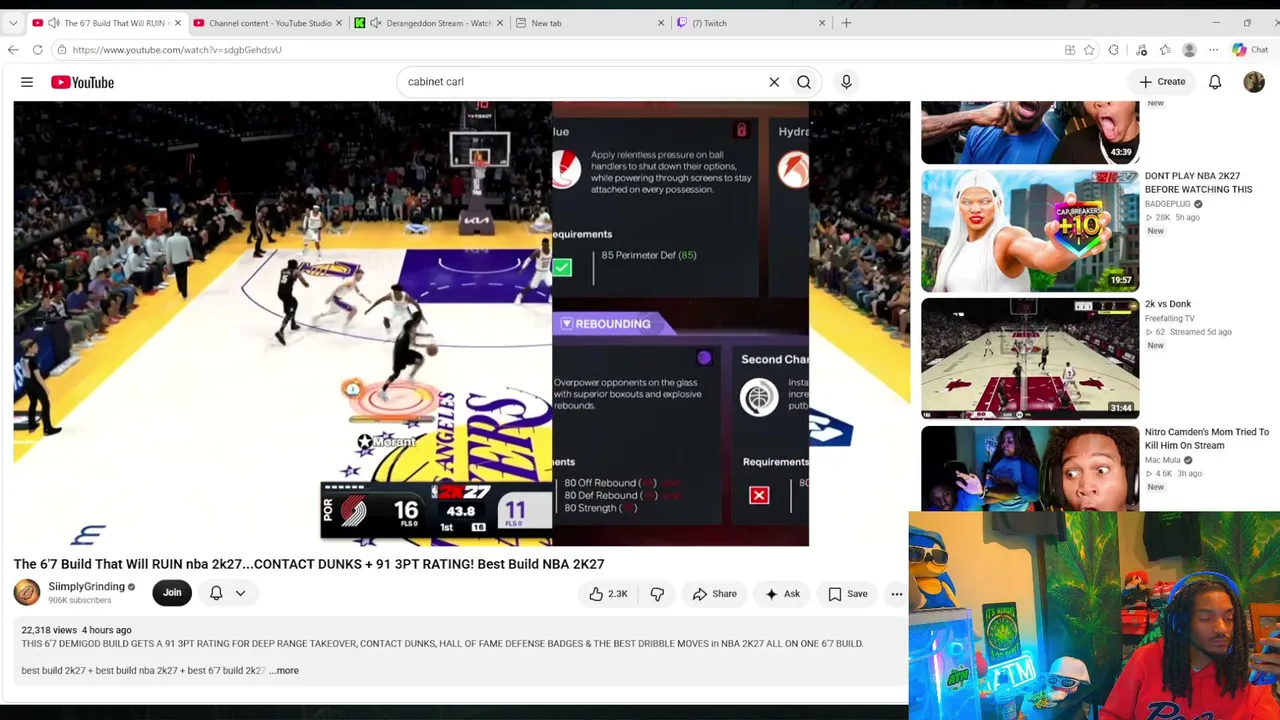Viewport: 1280px width, 720px height.
Task: Open the YouTube guide hamburger menu
Action: click(27, 82)
